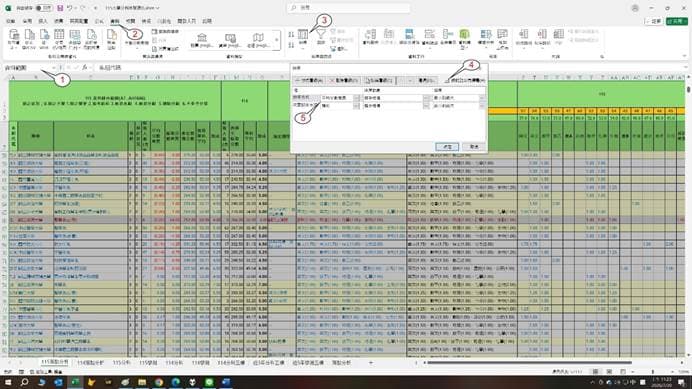
Task: Click the Save icon in title bar
Action: [60, 8]
